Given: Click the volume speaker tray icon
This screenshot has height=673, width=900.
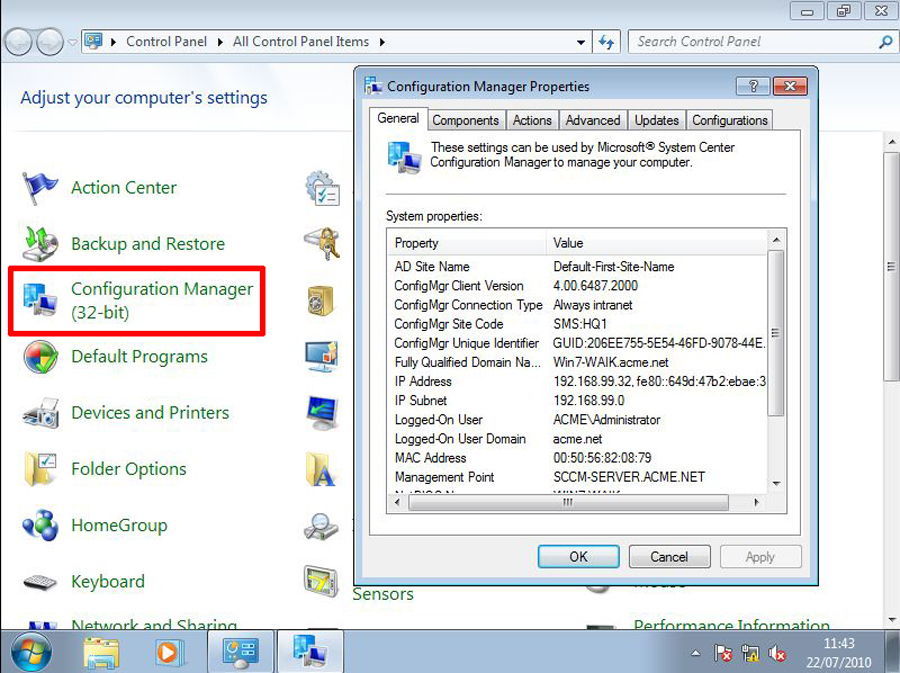Looking at the screenshot, I should pyautogui.click(x=777, y=653).
